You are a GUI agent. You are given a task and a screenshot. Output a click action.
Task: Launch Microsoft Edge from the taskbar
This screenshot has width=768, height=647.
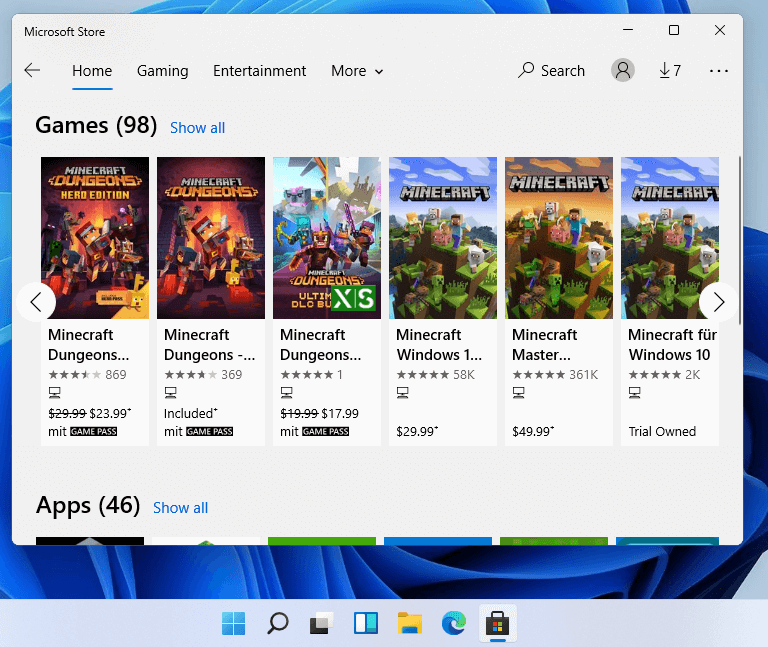pos(454,623)
